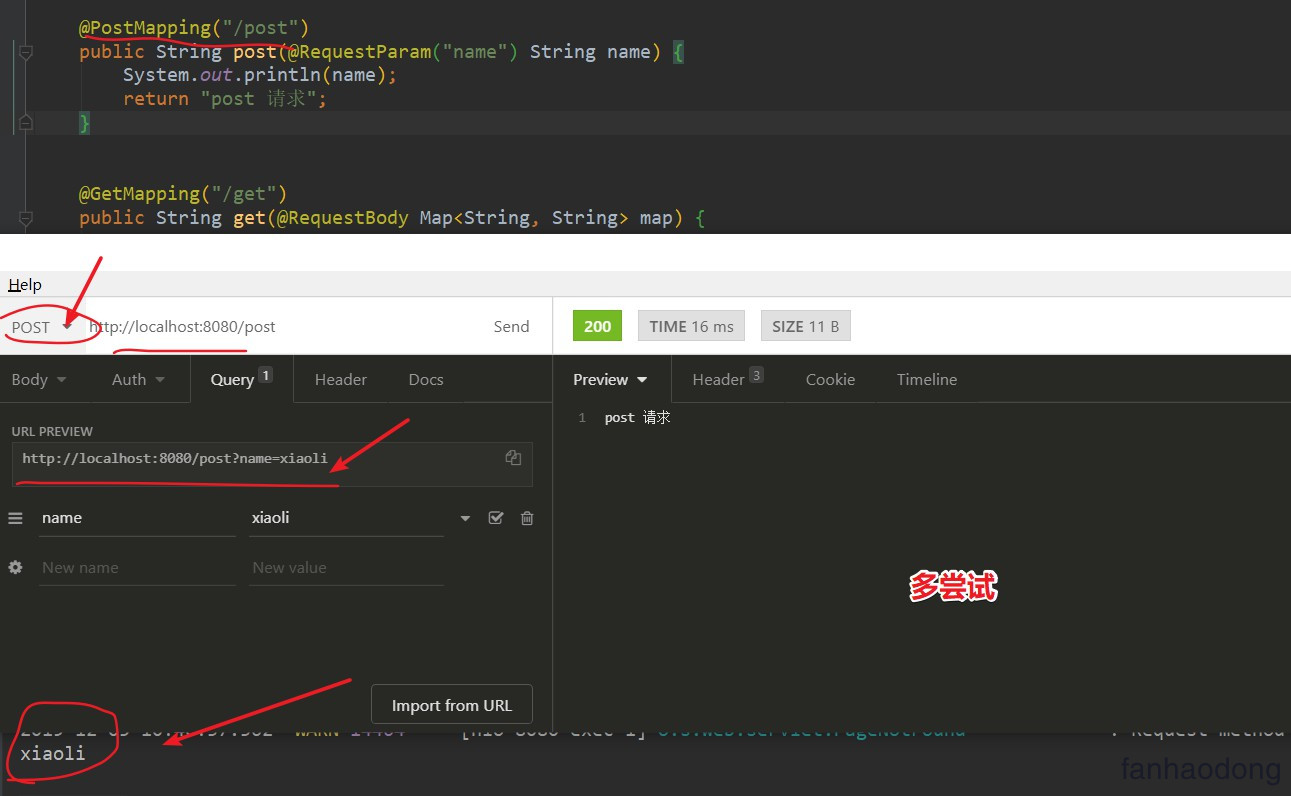1291x796 pixels.
Task: Click the New name placeholder field
Action: (x=138, y=567)
